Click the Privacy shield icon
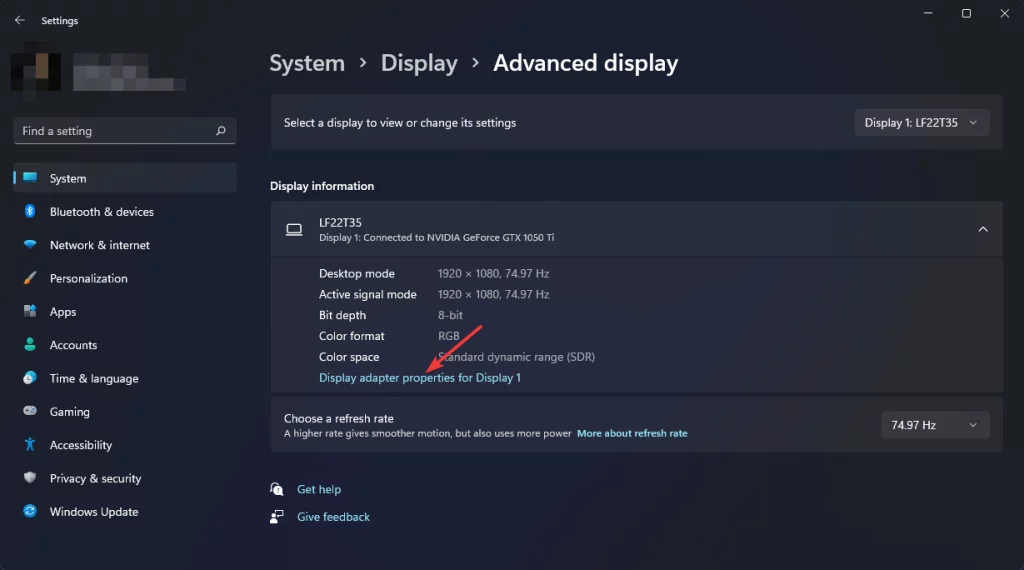1024x570 pixels. (30, 477)
